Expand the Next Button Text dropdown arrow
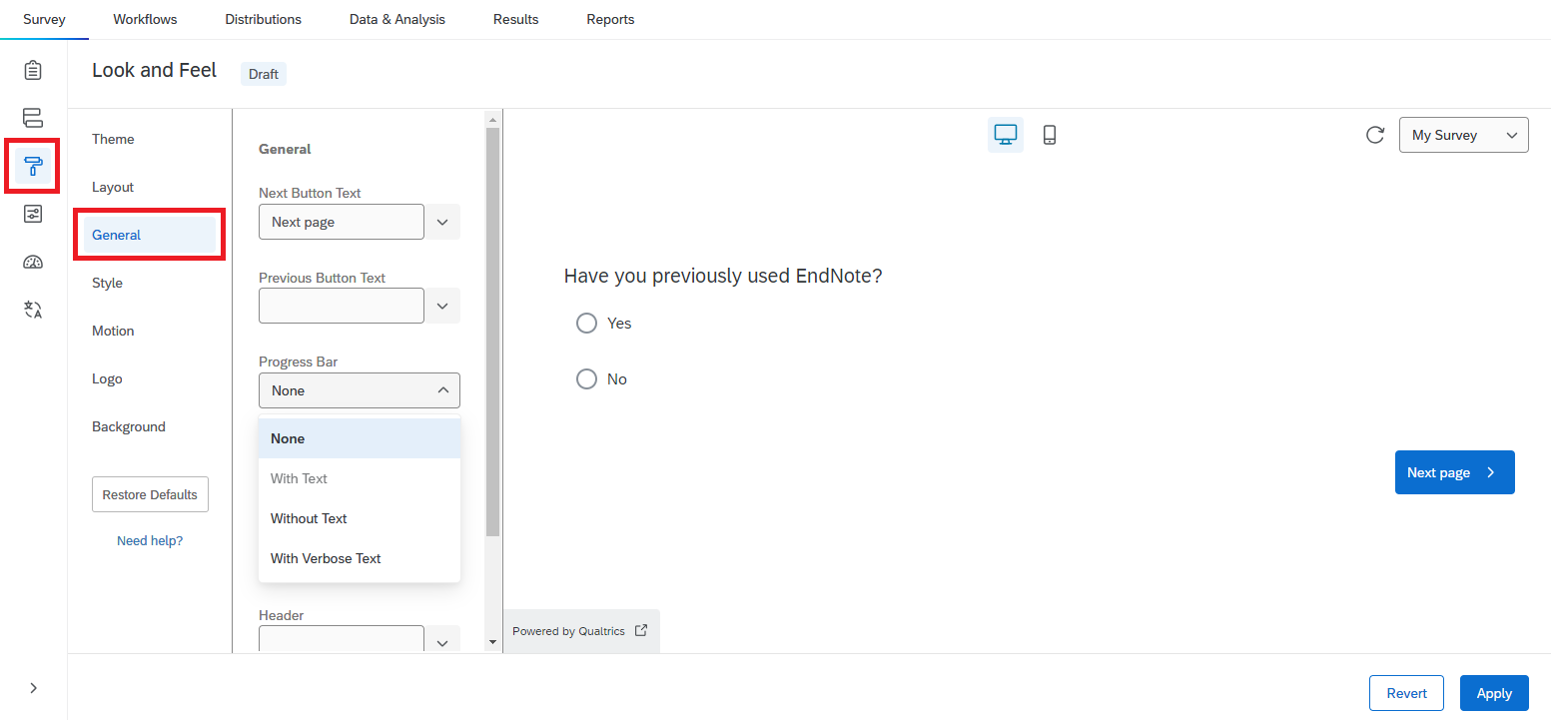Viewport: 1551px width, 720px height. pos(442,222)
